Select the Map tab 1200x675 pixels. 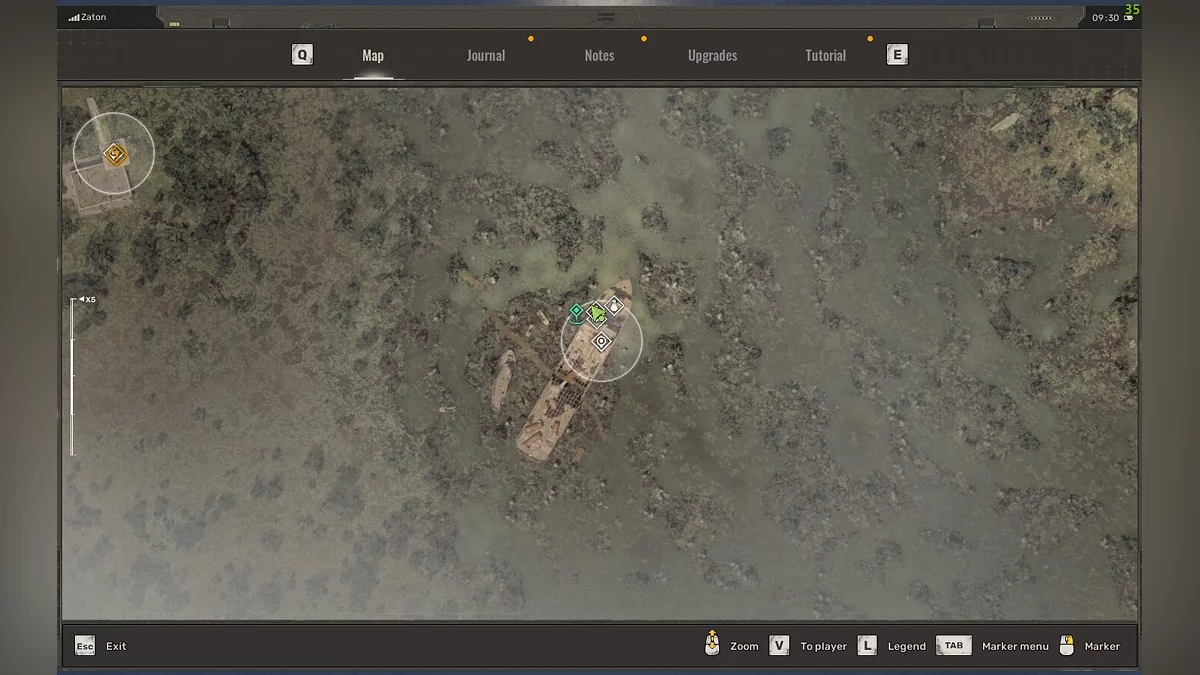[373, 56]
